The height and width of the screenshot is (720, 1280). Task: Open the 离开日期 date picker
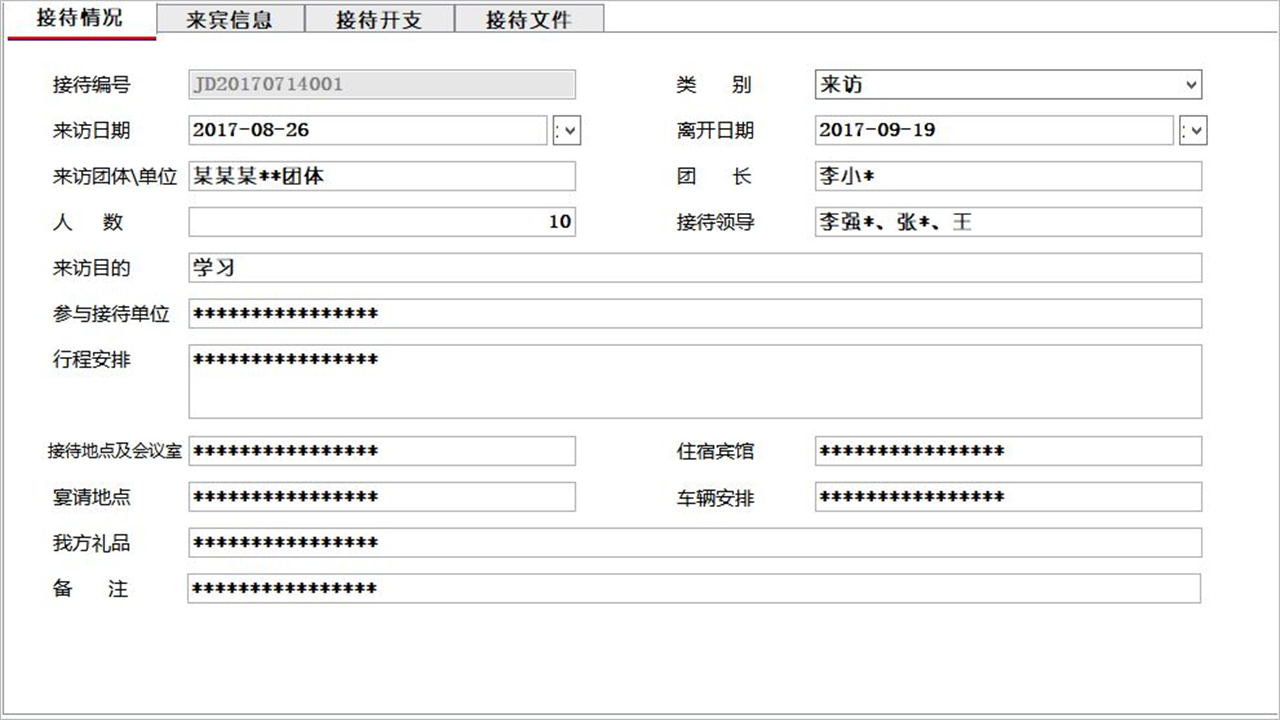click(1193, 130)
